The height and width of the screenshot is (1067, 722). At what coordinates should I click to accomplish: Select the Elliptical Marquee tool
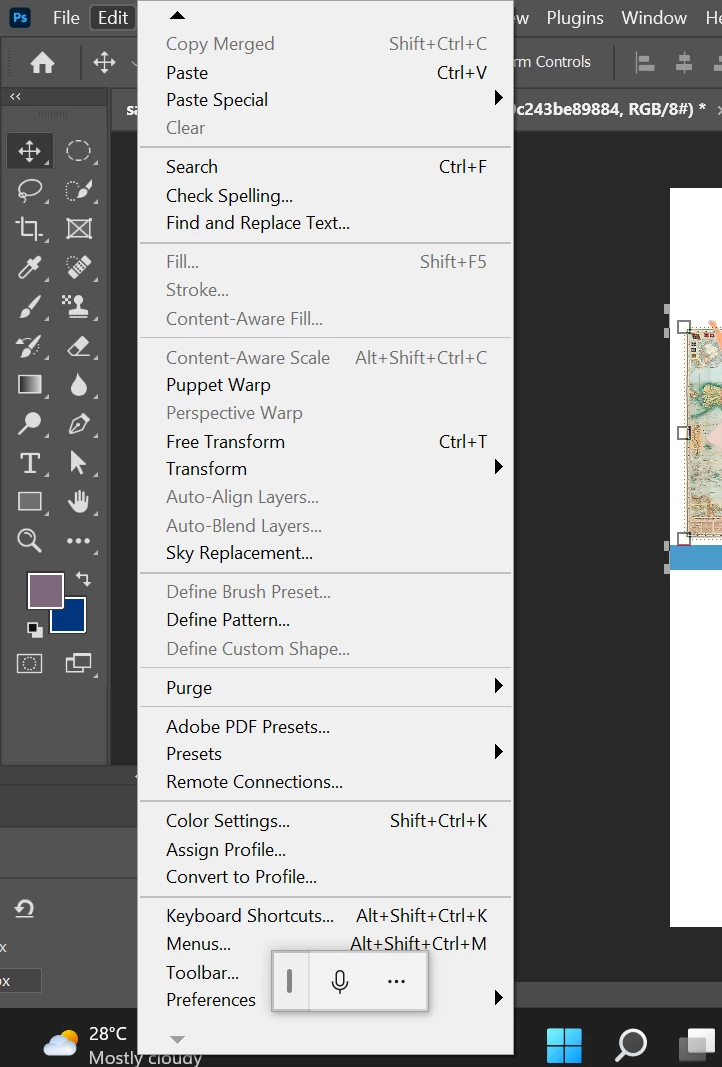coord(78,150)
